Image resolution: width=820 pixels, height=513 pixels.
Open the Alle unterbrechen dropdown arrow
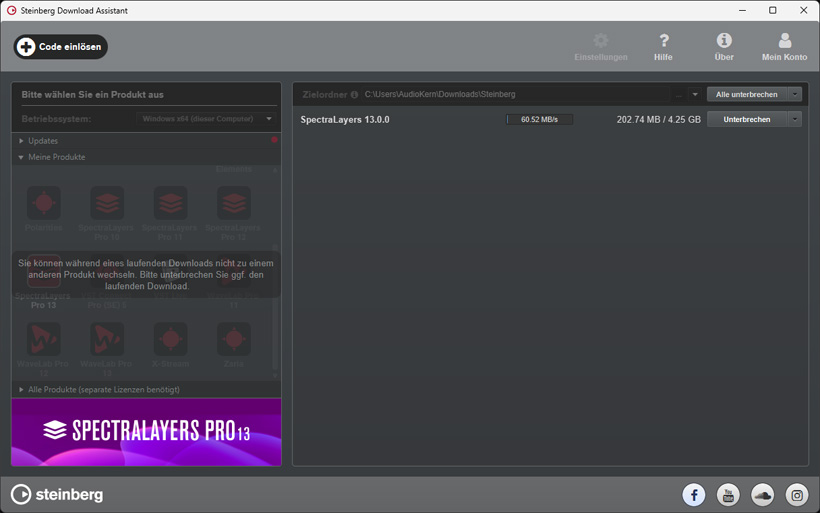(795, 95)
